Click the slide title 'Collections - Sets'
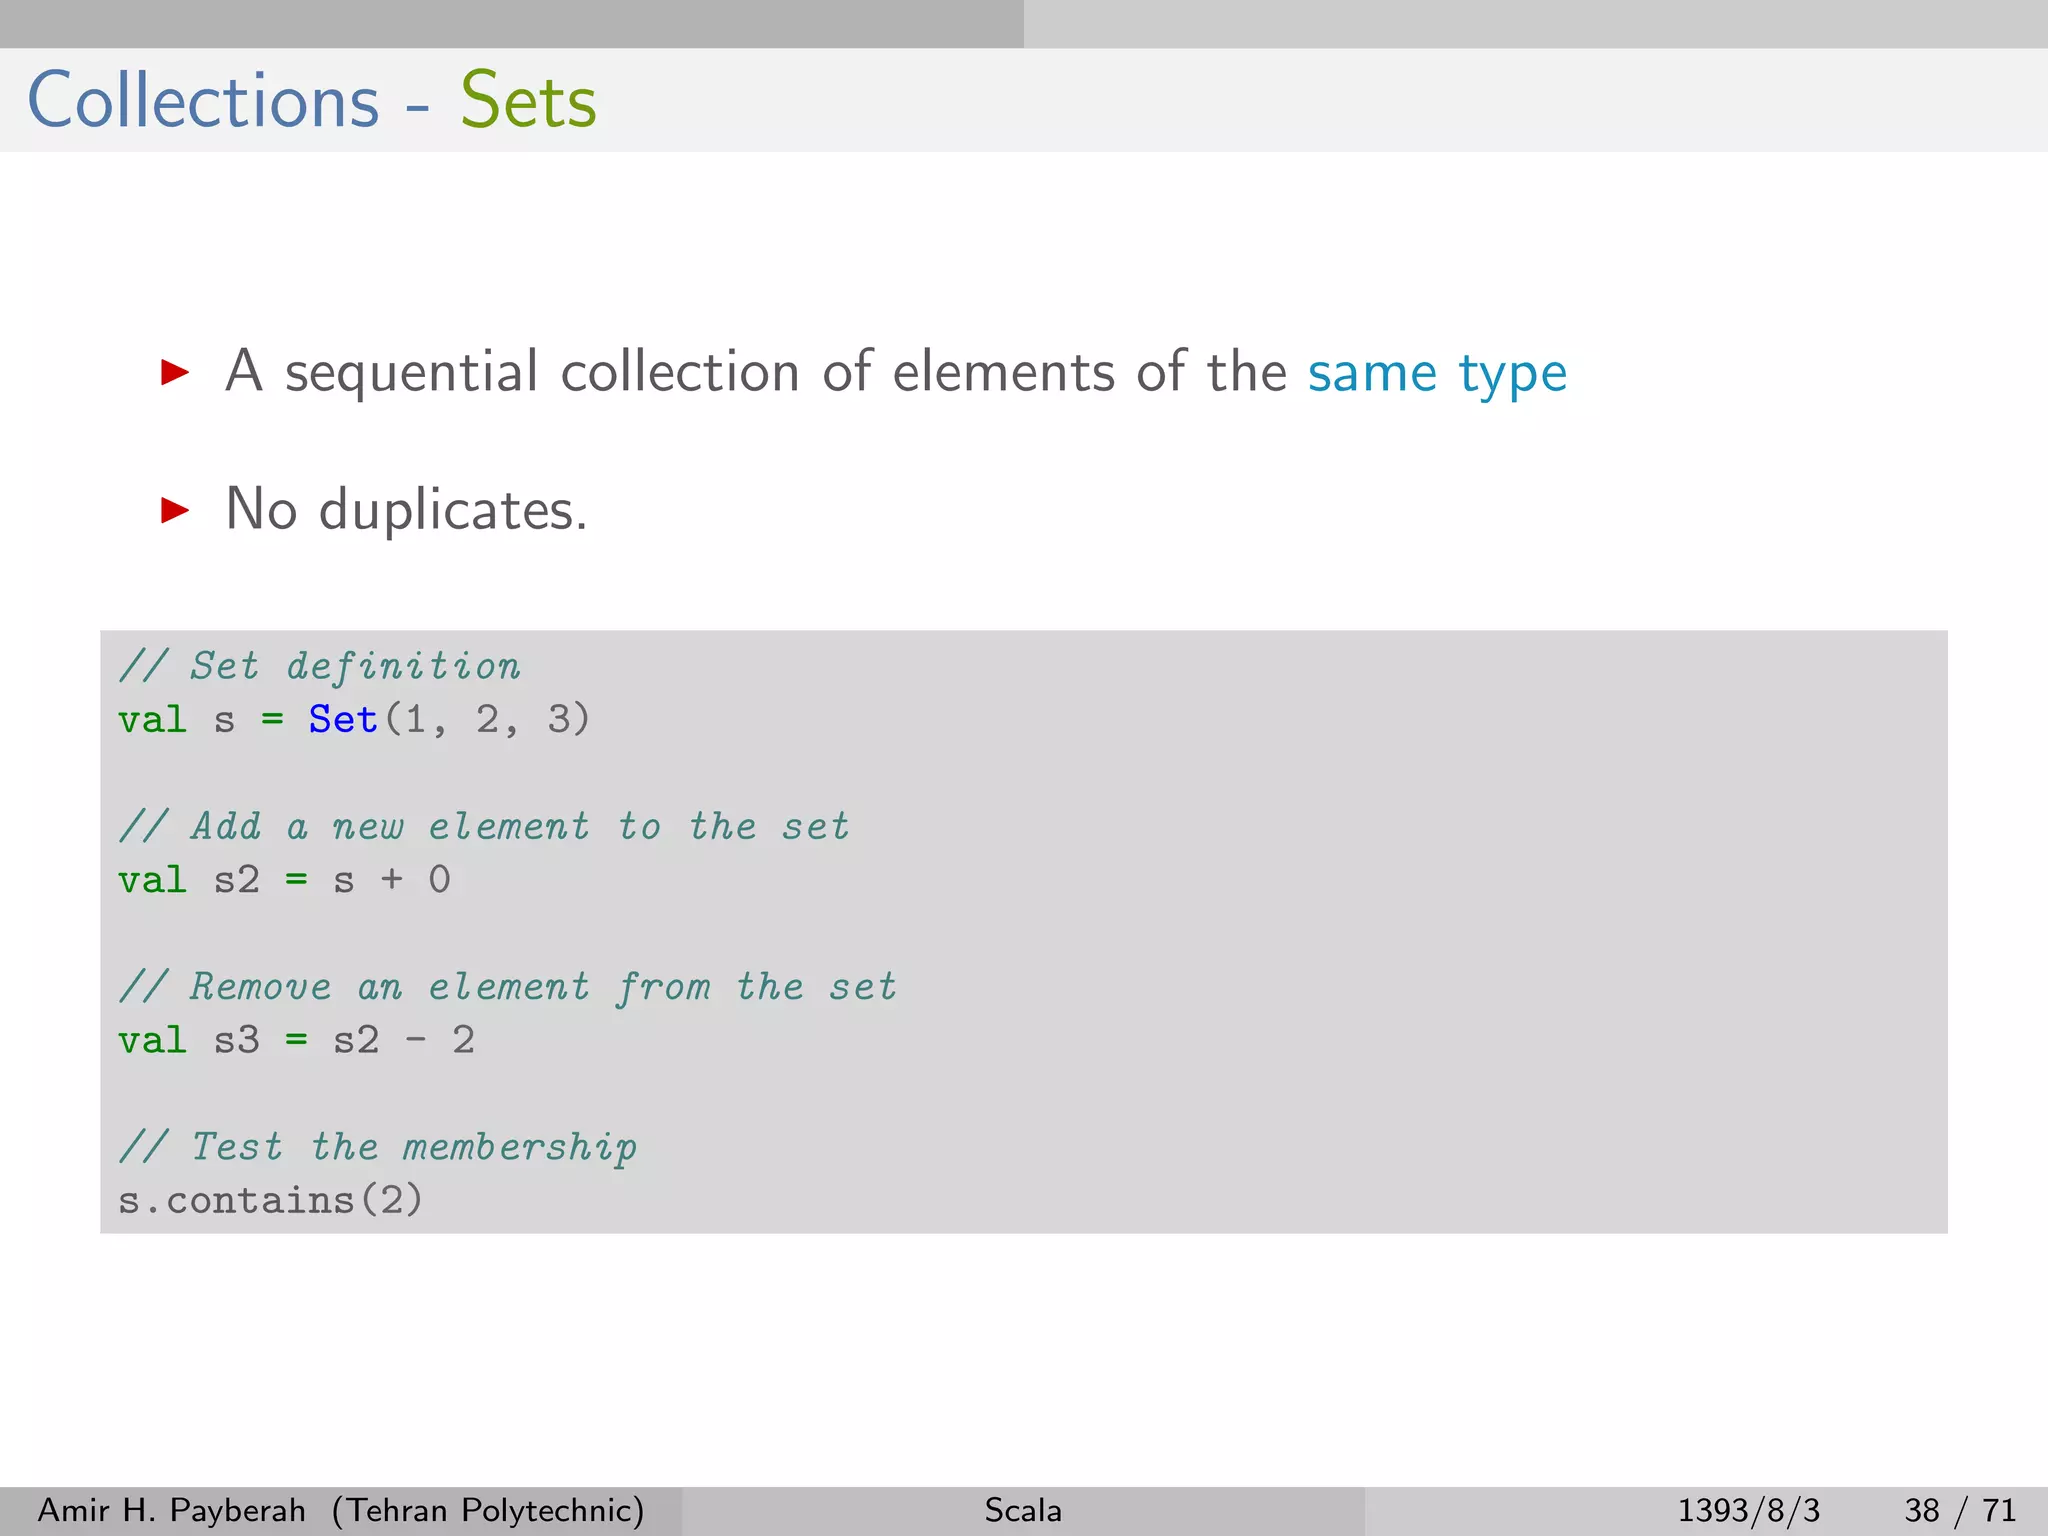The height and width of the screenshot is (1536, 2048). click(312, 100)
